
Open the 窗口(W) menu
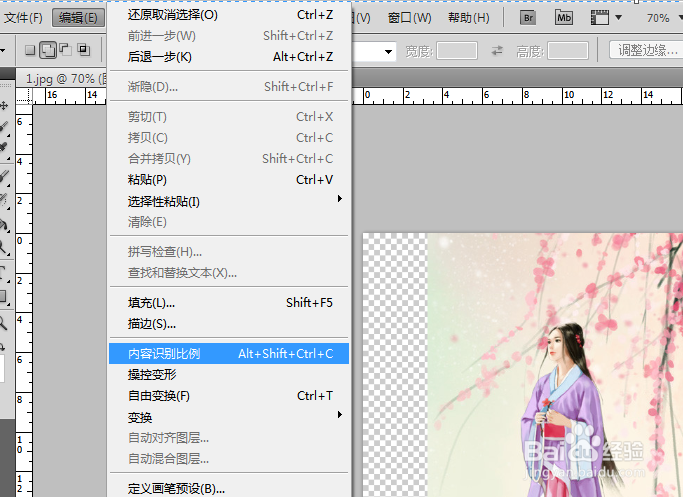coord(409,18)
